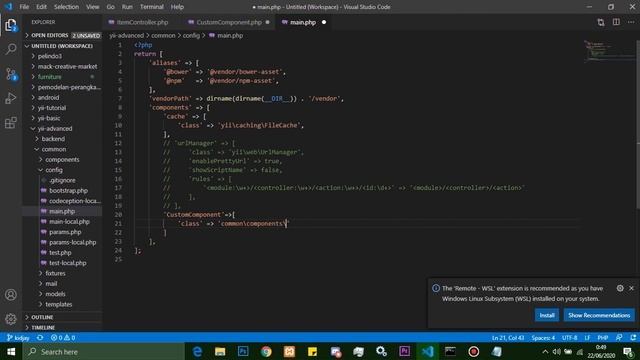Click the recording app icon in taskbar
The image size is (640, 360).
coord(473,351)
